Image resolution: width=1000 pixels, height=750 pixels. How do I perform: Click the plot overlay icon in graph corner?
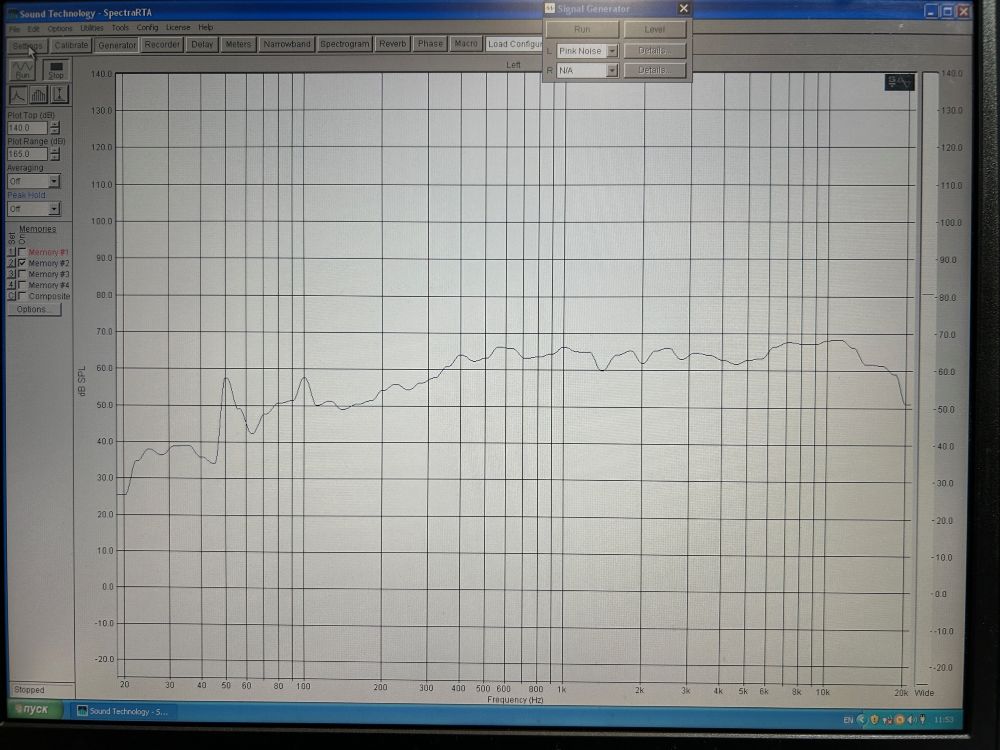(898, 83)
